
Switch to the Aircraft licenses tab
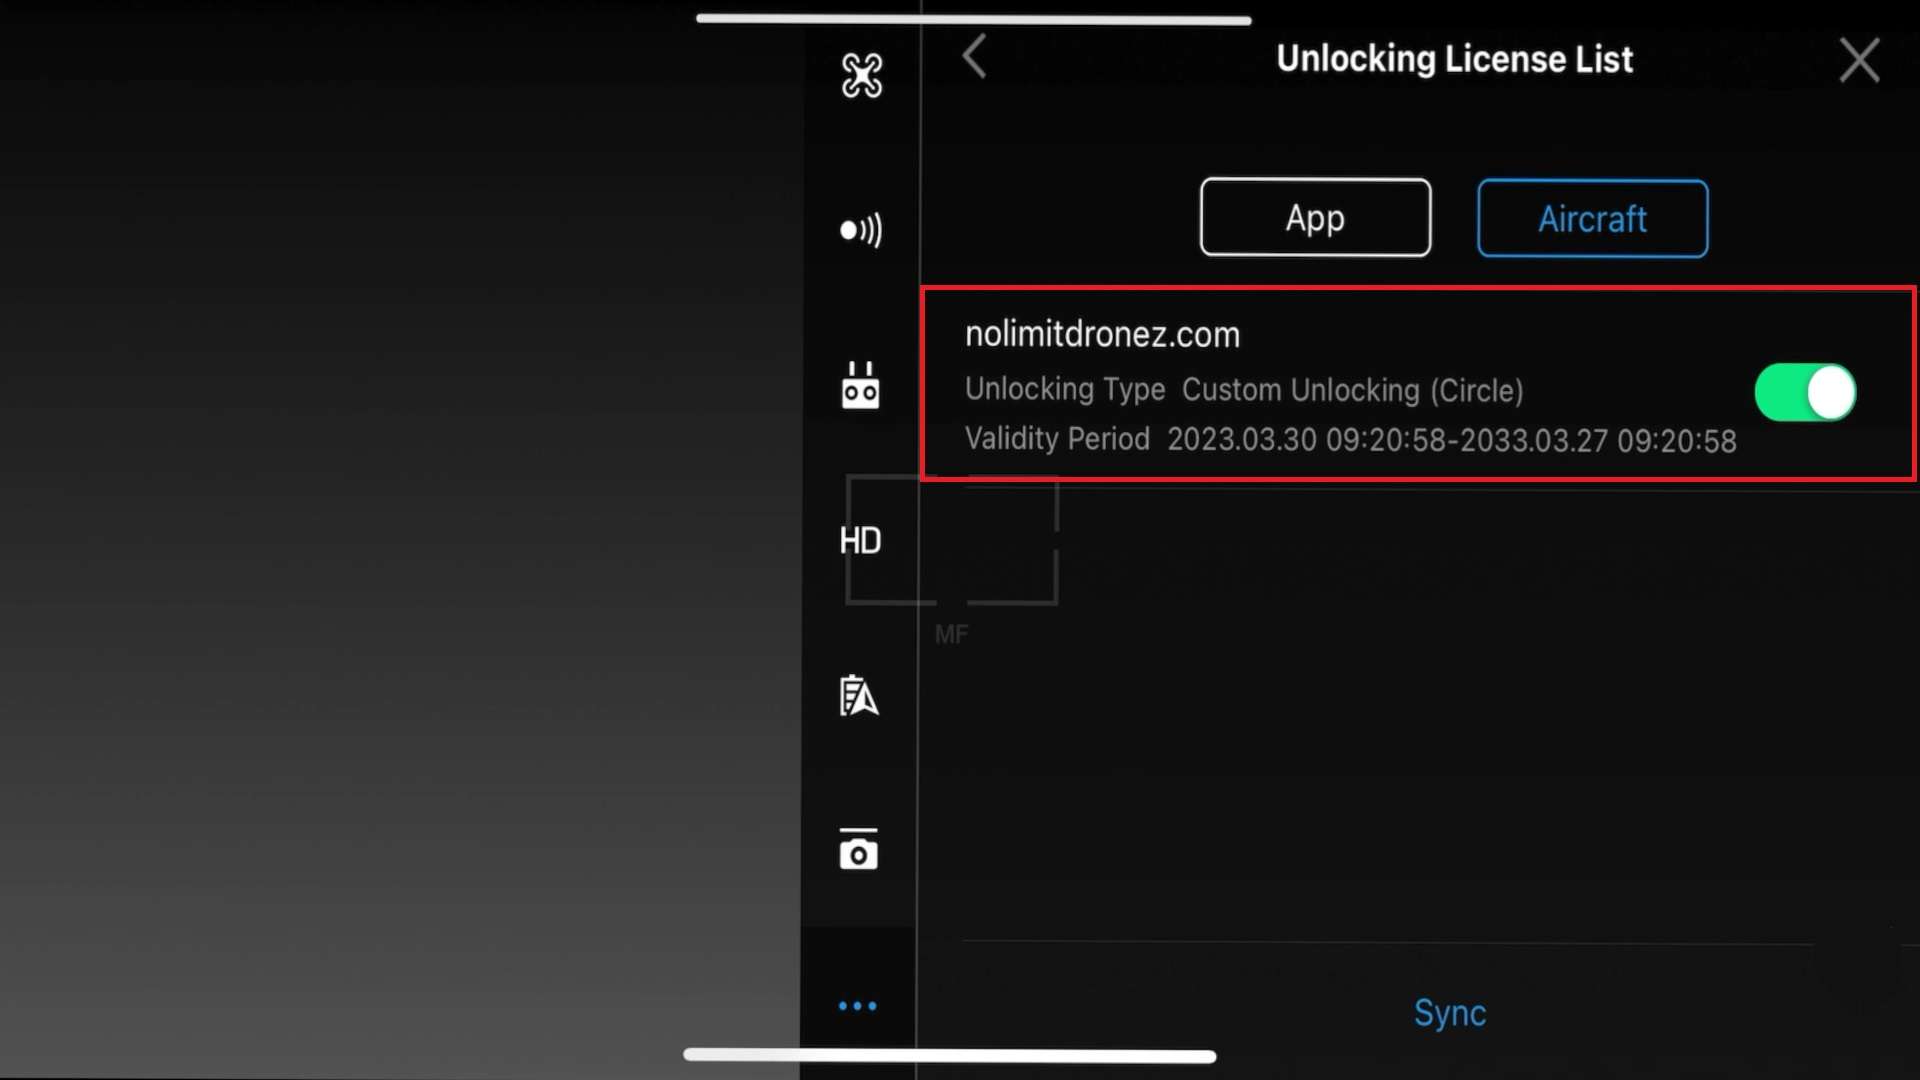coord(1593,219)
